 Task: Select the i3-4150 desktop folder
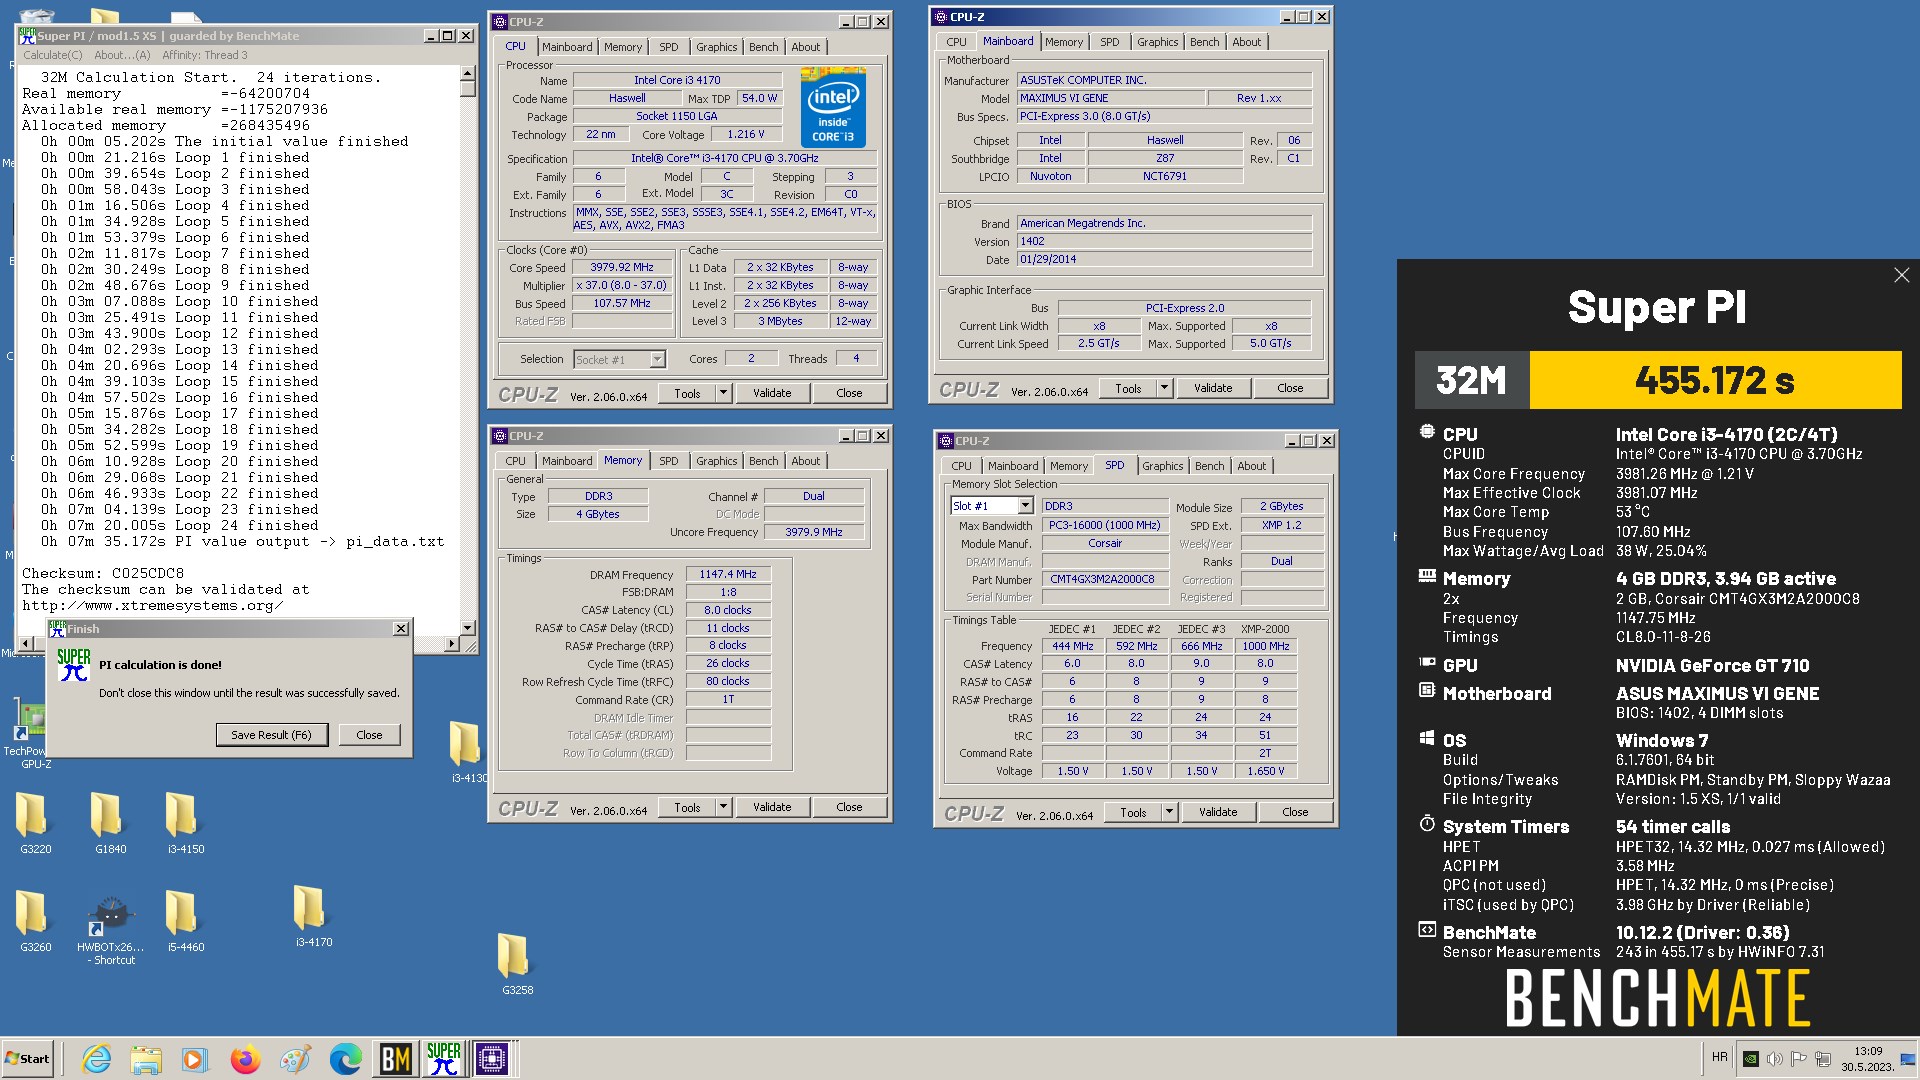coord(185,823)
